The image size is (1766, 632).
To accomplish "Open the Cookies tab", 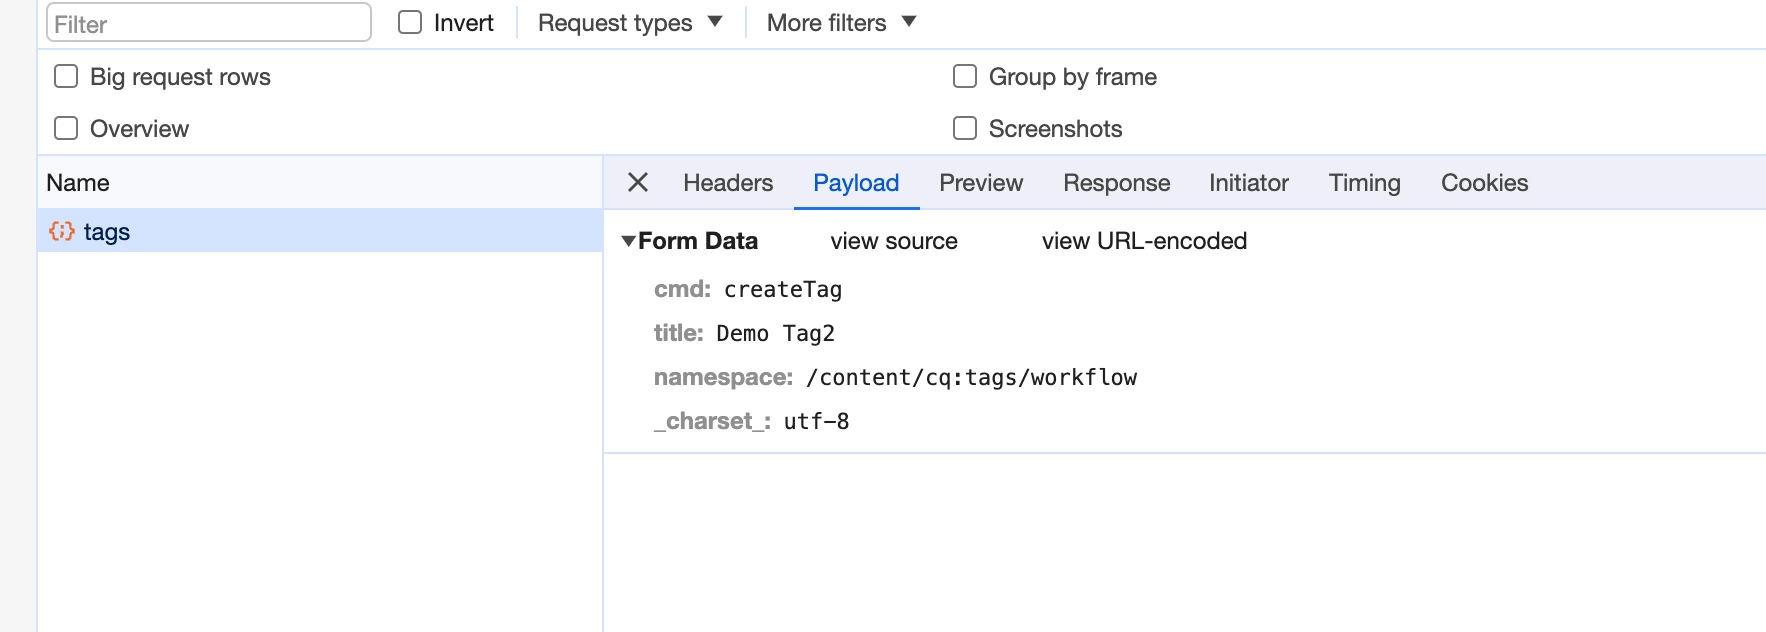I will pos(1484,183).
